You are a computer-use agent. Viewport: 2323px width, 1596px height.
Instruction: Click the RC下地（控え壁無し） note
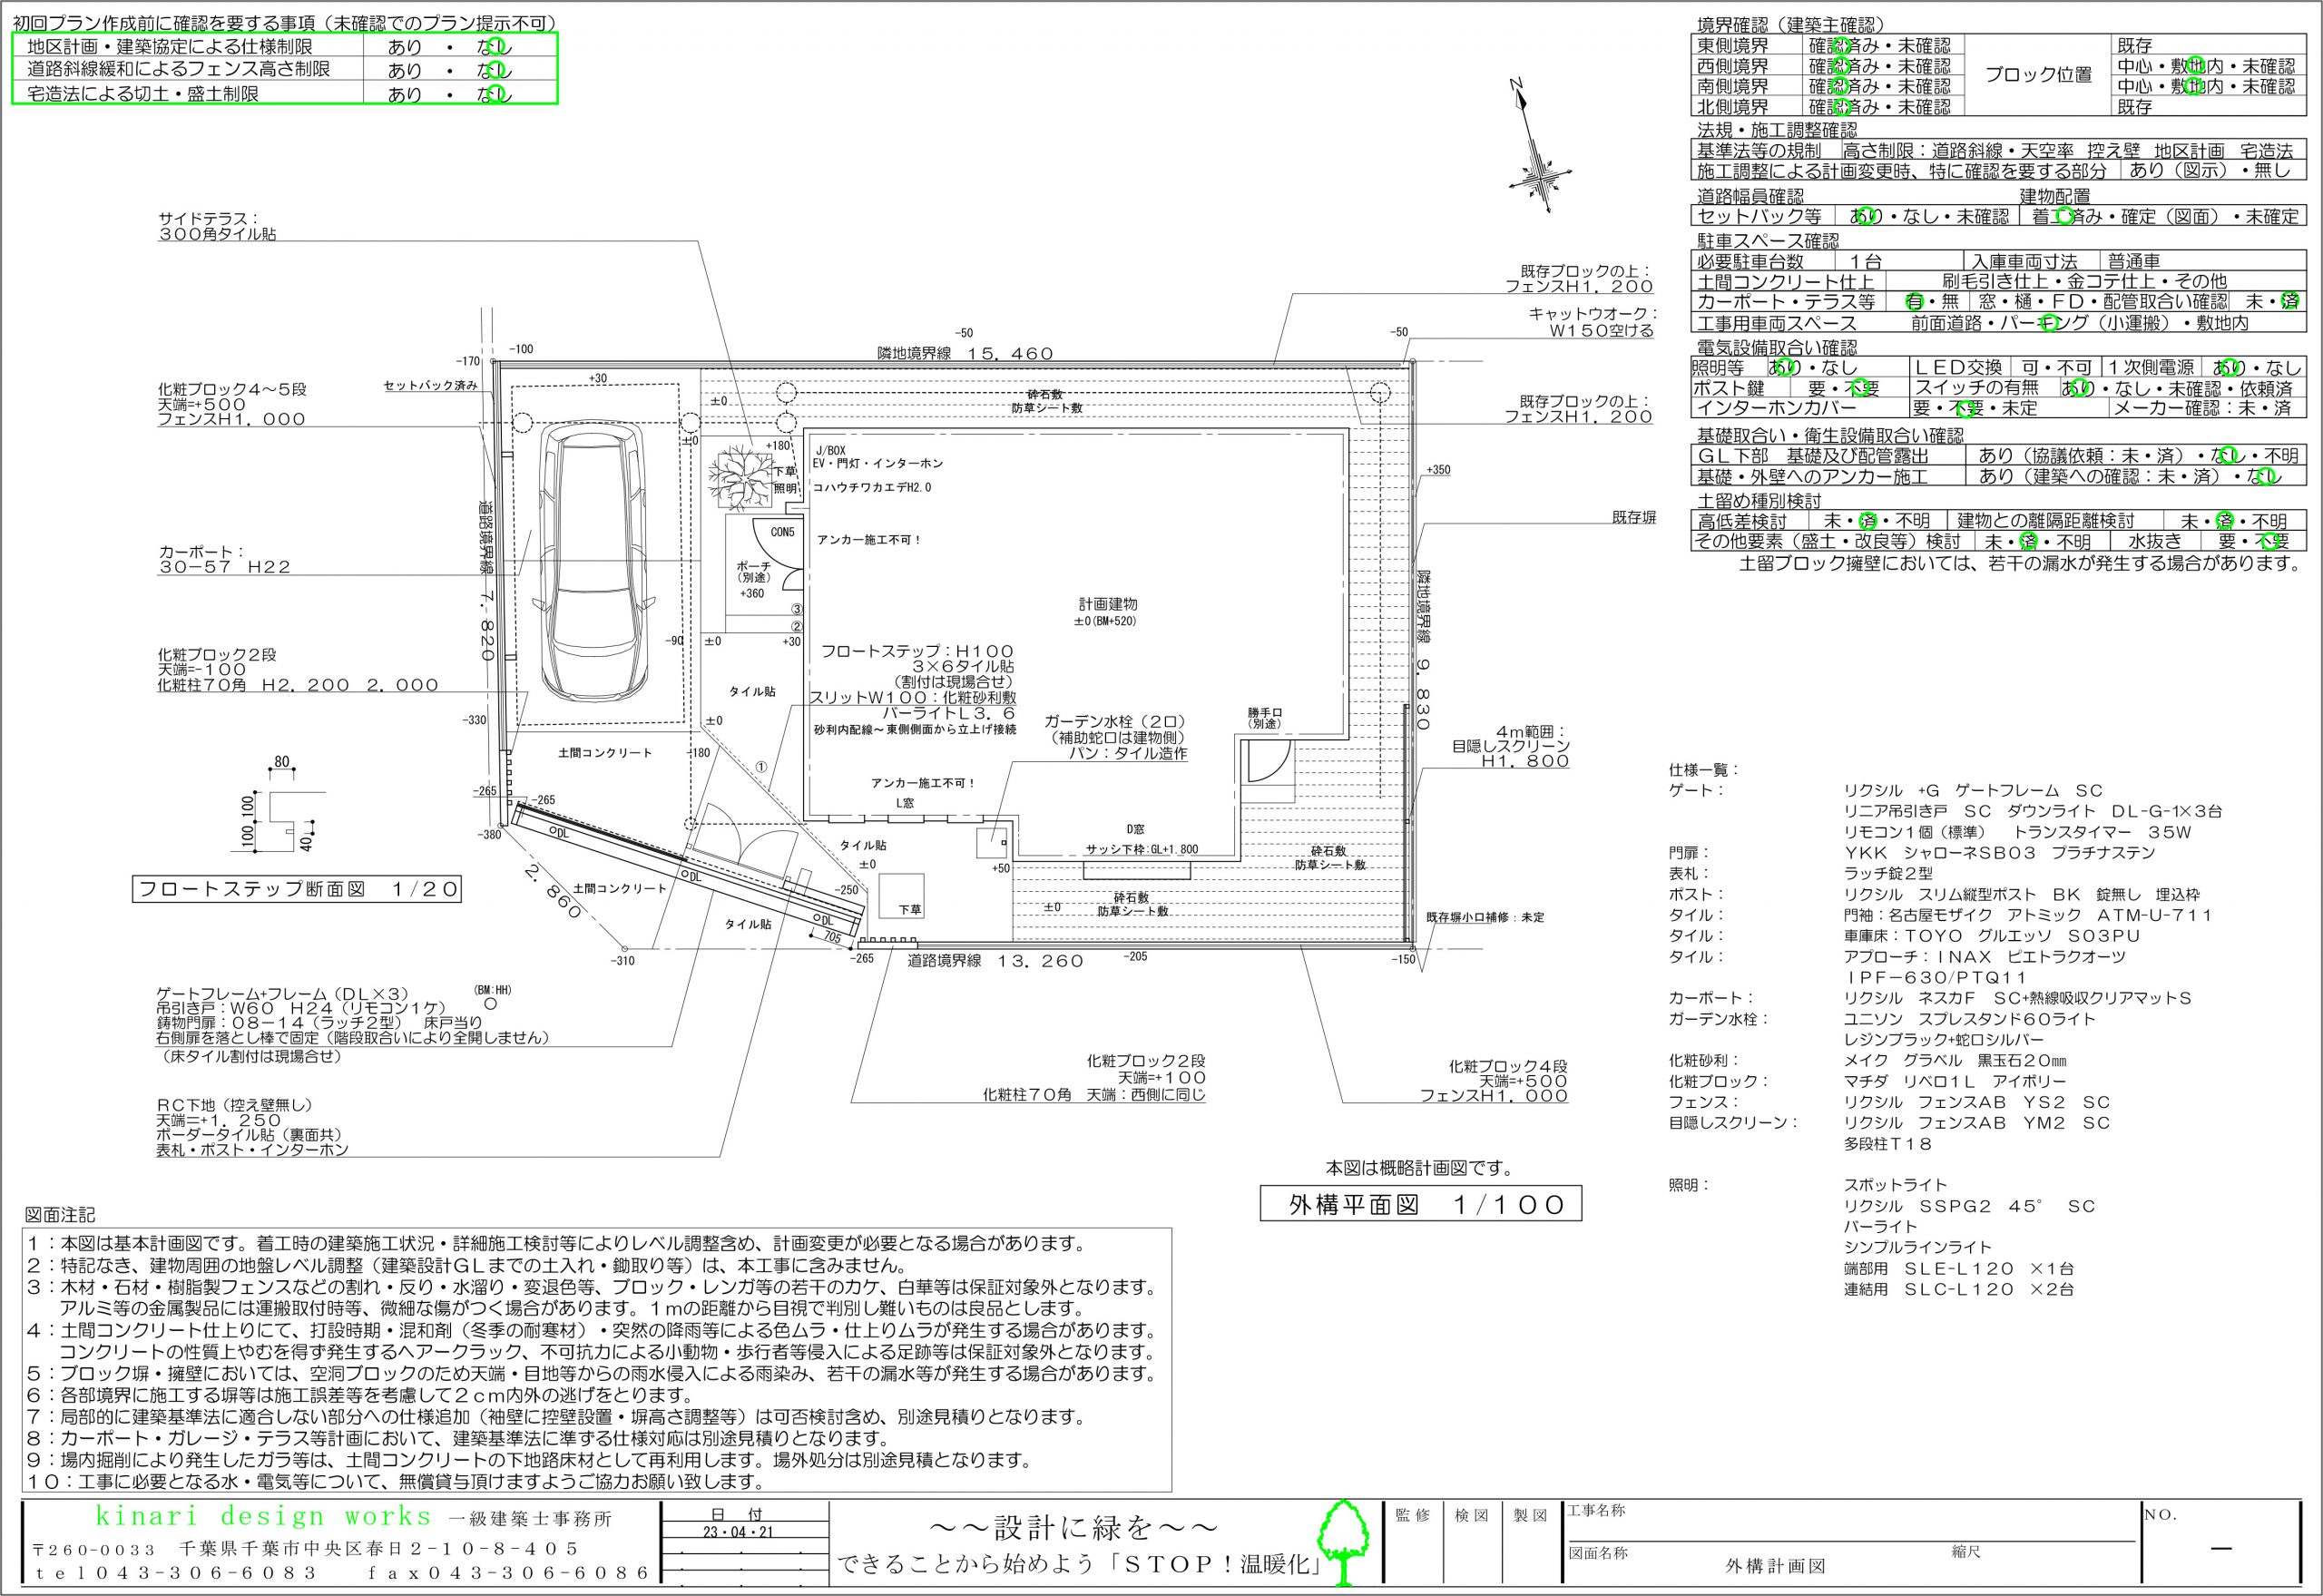pos(235,1105)
